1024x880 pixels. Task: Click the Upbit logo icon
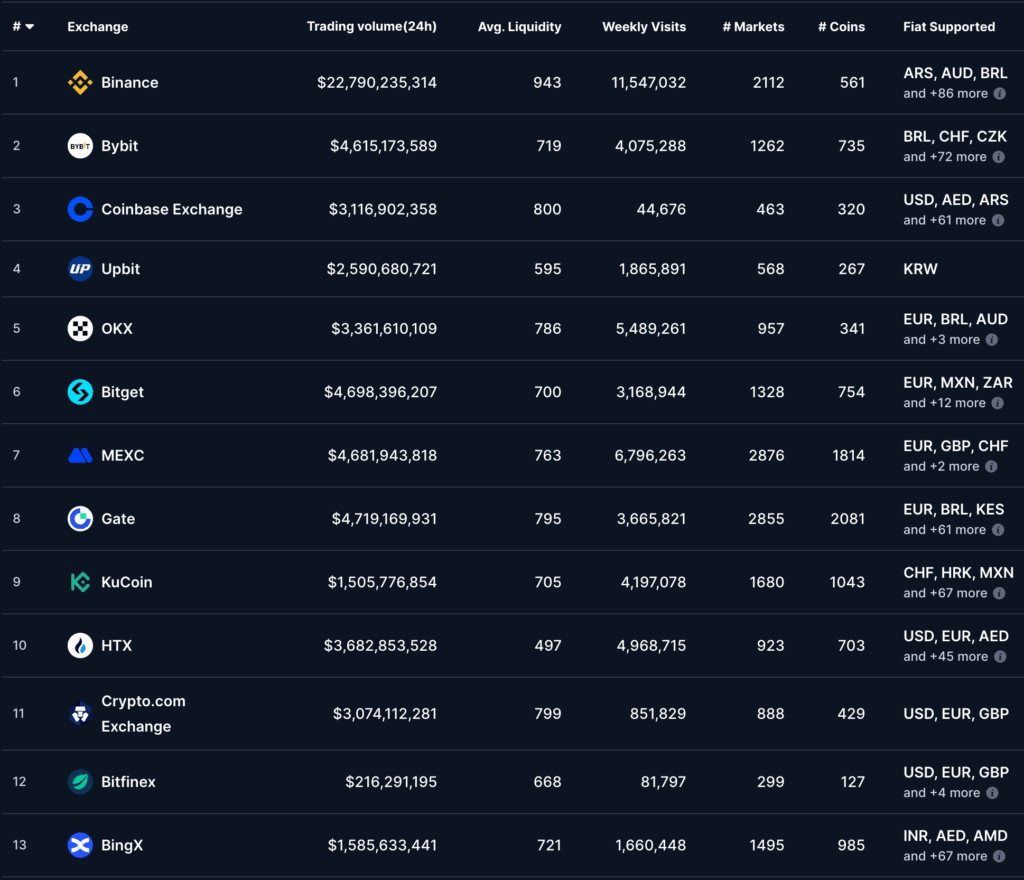pos(80,269)
